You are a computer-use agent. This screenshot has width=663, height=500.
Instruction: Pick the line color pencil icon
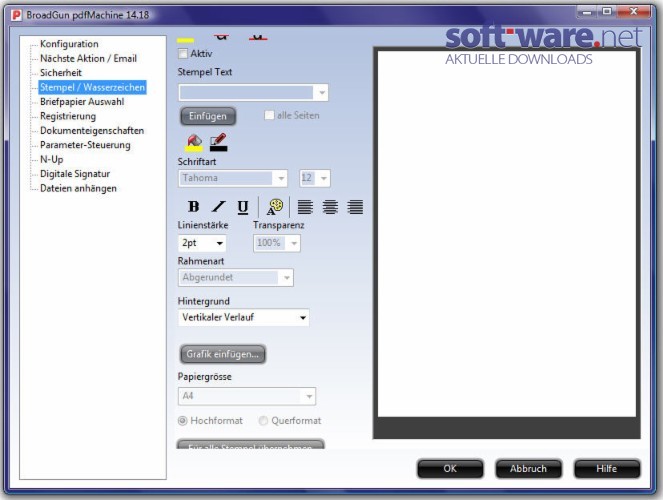(x=219, y=142)
